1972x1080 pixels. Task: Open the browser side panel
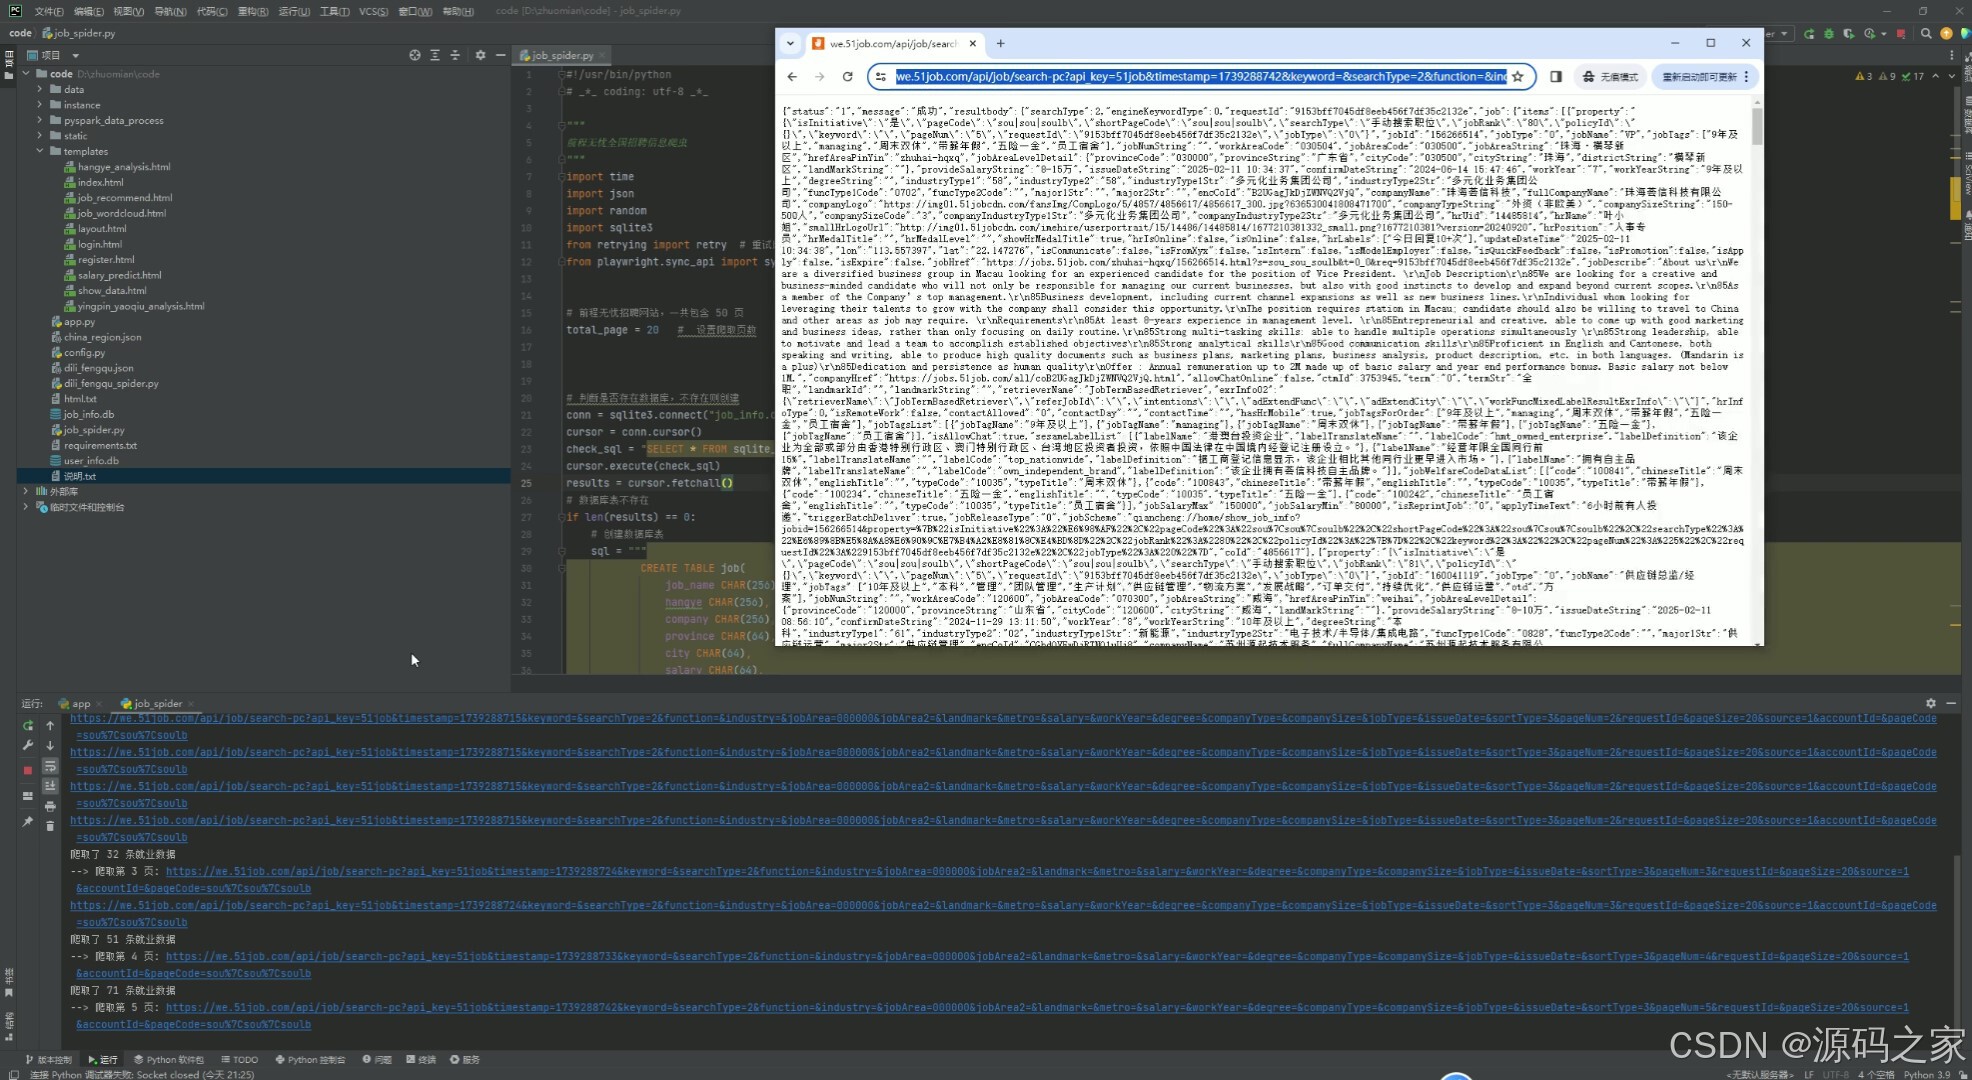click(1556, 77)
